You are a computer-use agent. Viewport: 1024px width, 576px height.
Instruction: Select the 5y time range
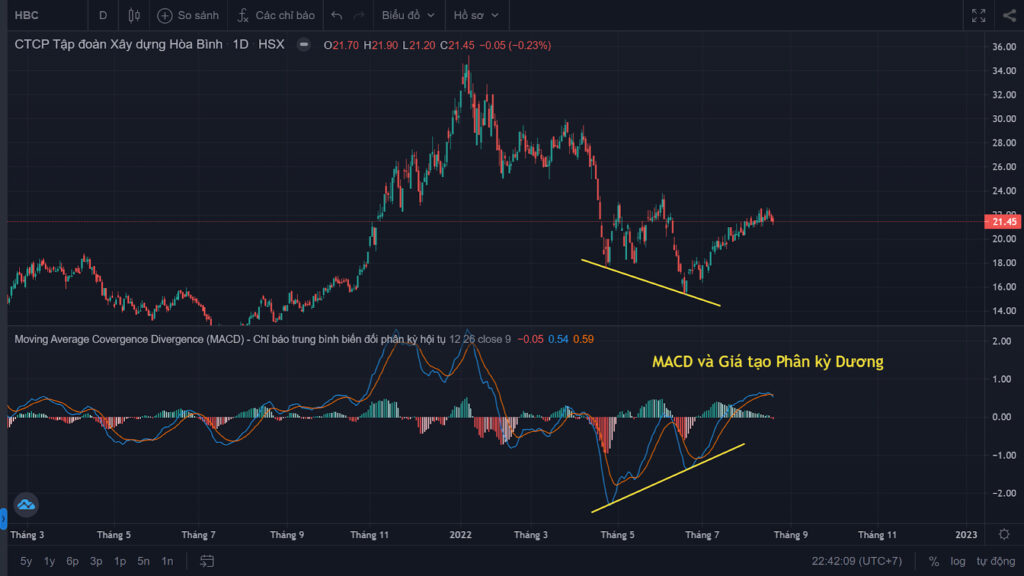tap(26, 561)
